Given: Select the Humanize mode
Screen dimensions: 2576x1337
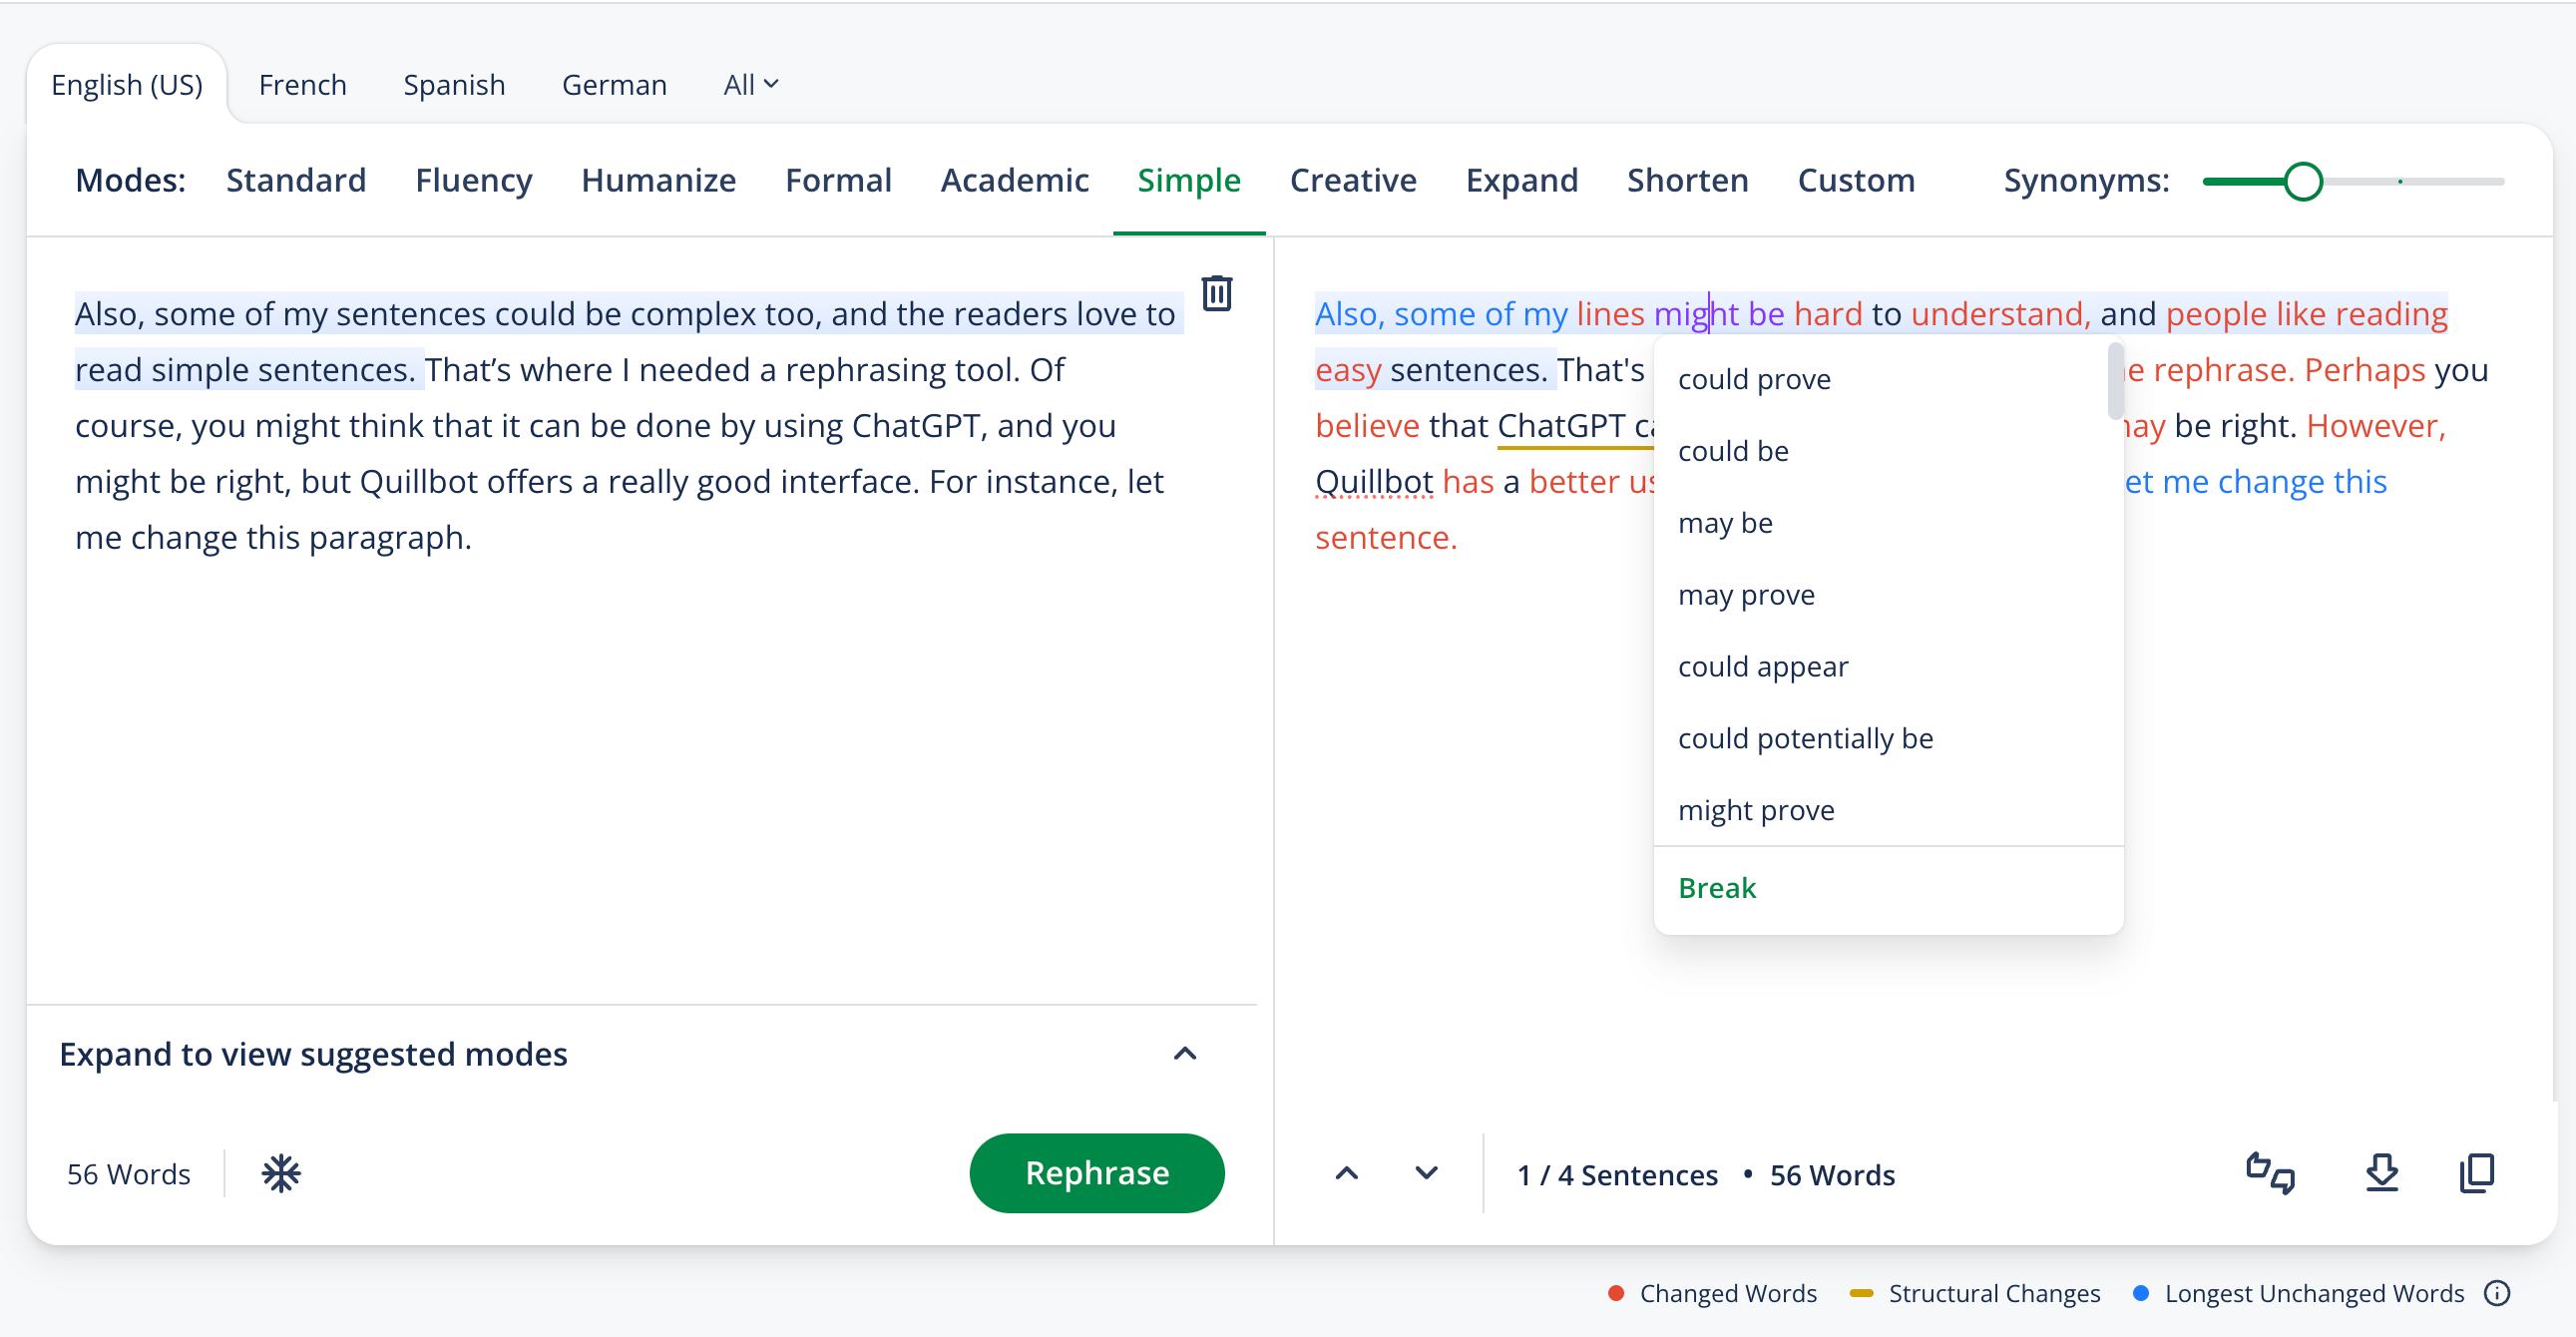Looking at the screenshot, I should point(658,180).
